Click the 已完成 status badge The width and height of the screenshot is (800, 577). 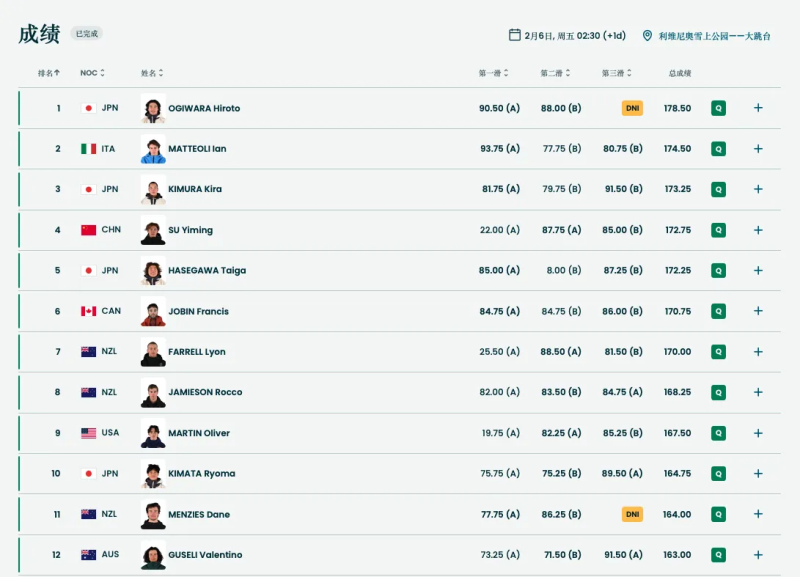[87, 34]
